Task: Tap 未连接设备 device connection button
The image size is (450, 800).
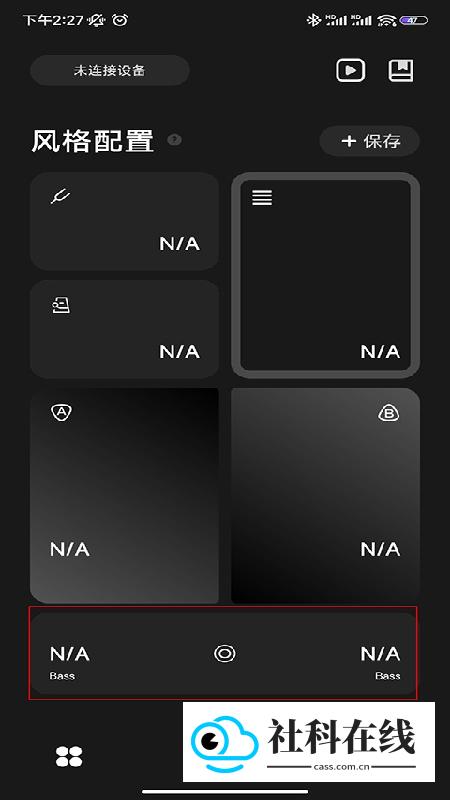Action: [110, 70]
